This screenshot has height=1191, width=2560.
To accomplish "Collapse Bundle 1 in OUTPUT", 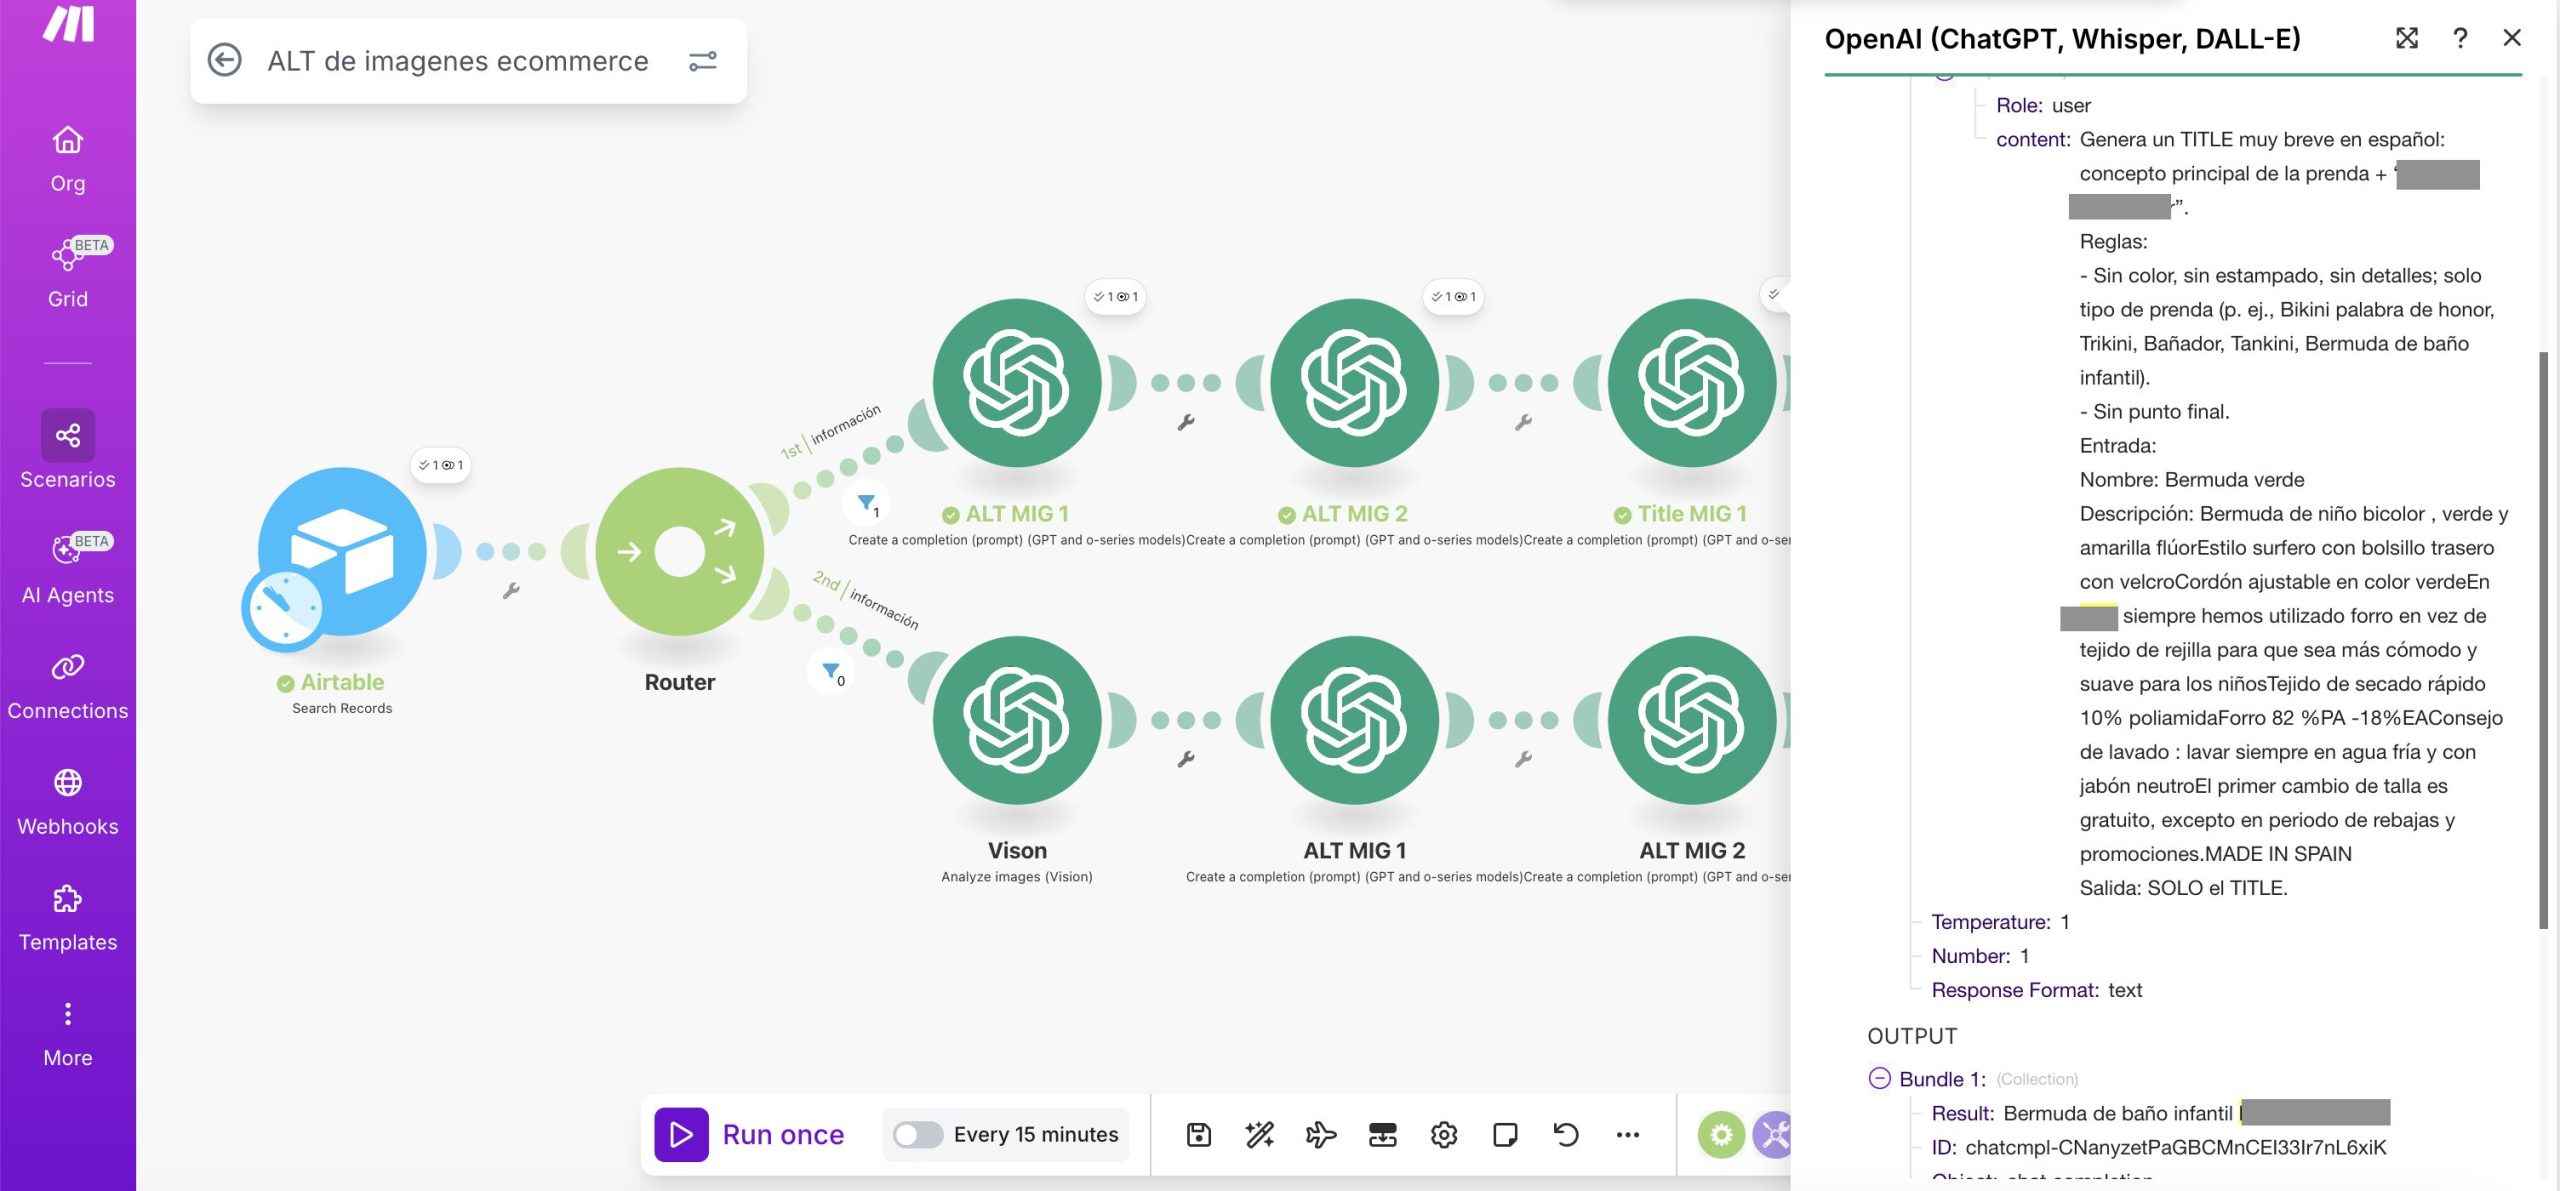I will tap(1879, 1079).
